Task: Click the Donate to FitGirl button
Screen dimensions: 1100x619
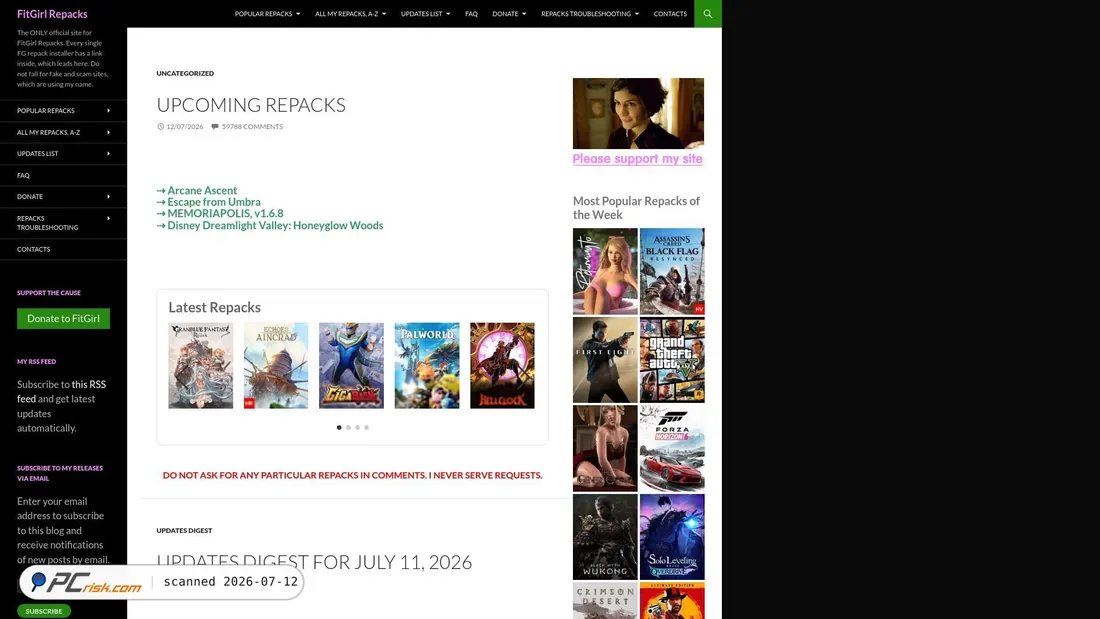Action: pos(63,319)
